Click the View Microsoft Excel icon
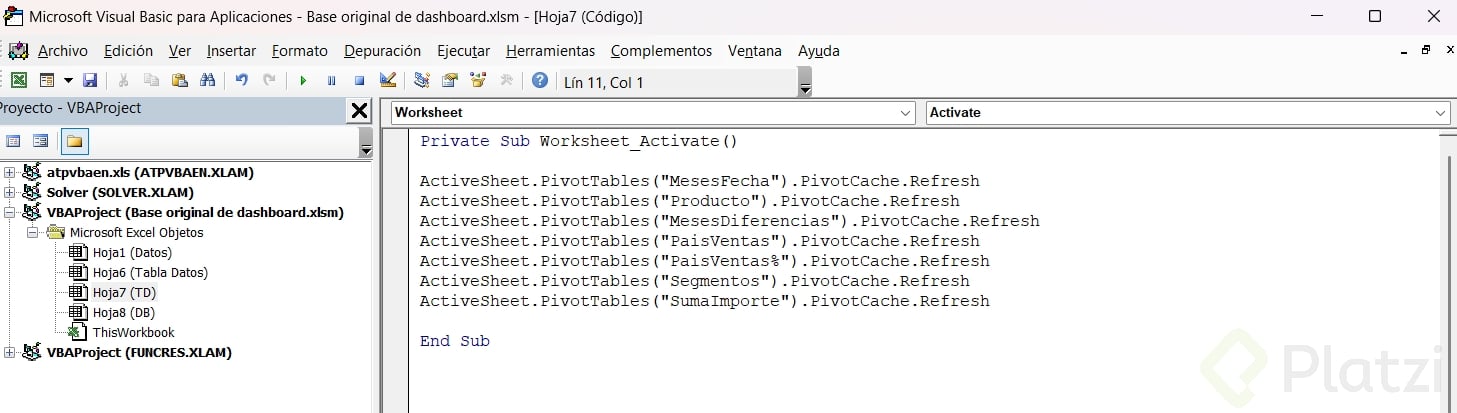 (19, 81)
